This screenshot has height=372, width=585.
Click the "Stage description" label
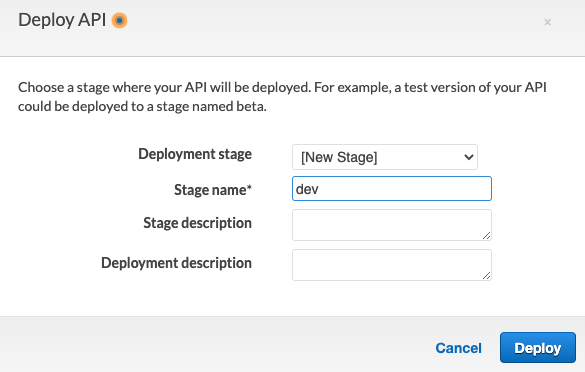(197, 223)
